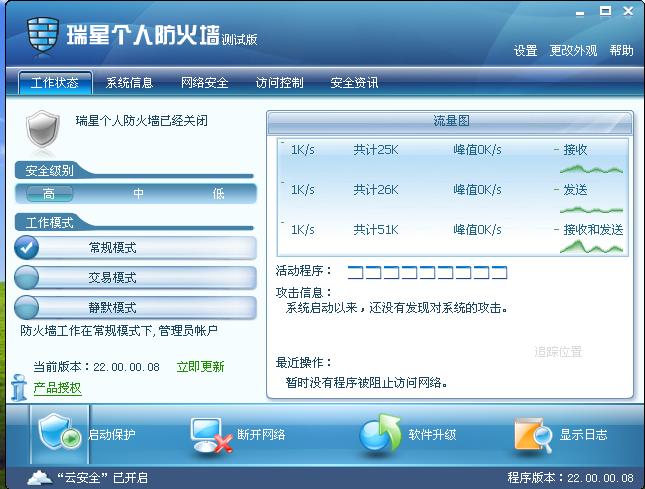645x489 pixels.
Task: Click the 软件升级 globe arrow icon
Action: [x=379, y=434]
